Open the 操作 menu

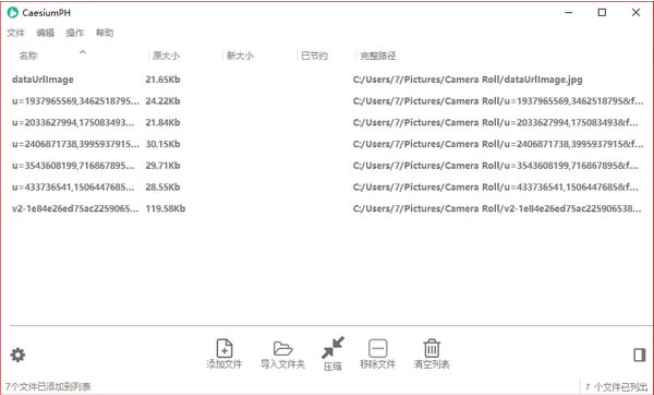[75, 33]
